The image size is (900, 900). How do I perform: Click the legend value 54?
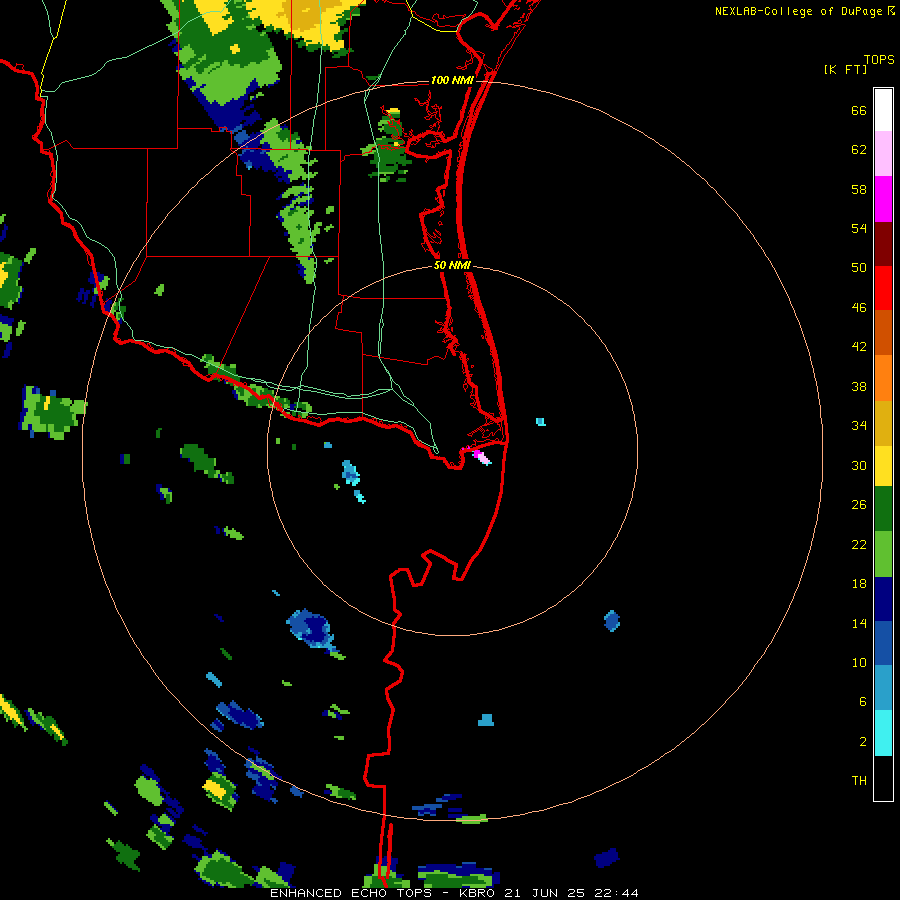tap(859, 228)
